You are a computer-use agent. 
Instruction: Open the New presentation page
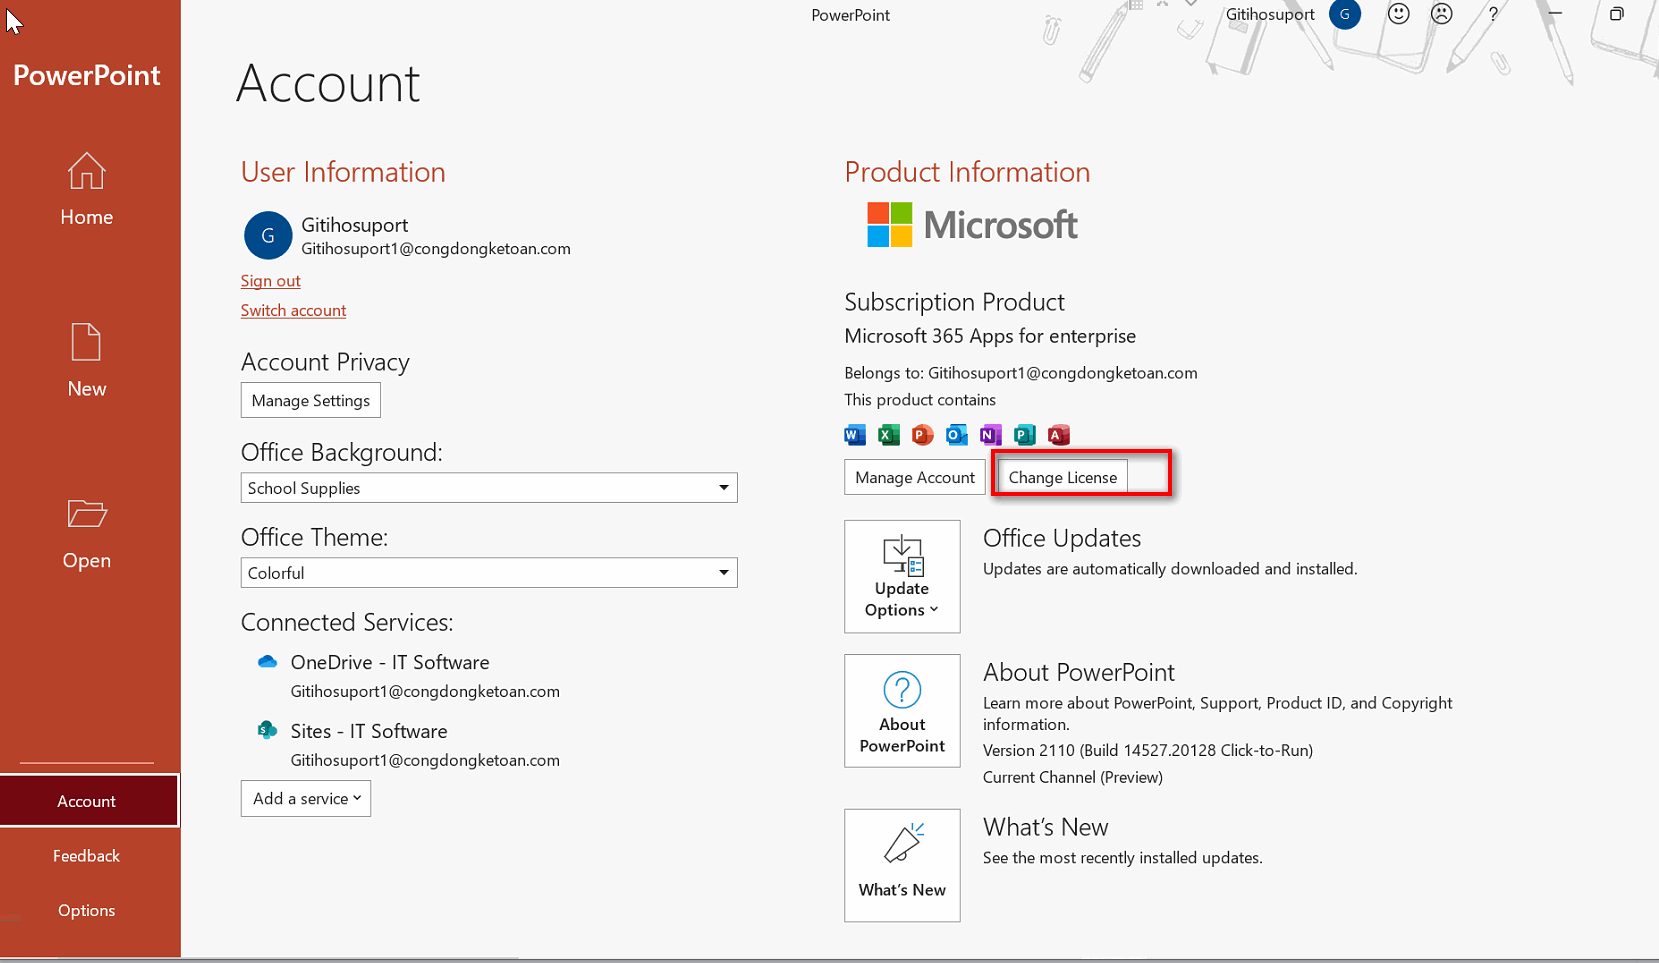tap(86, 361)
